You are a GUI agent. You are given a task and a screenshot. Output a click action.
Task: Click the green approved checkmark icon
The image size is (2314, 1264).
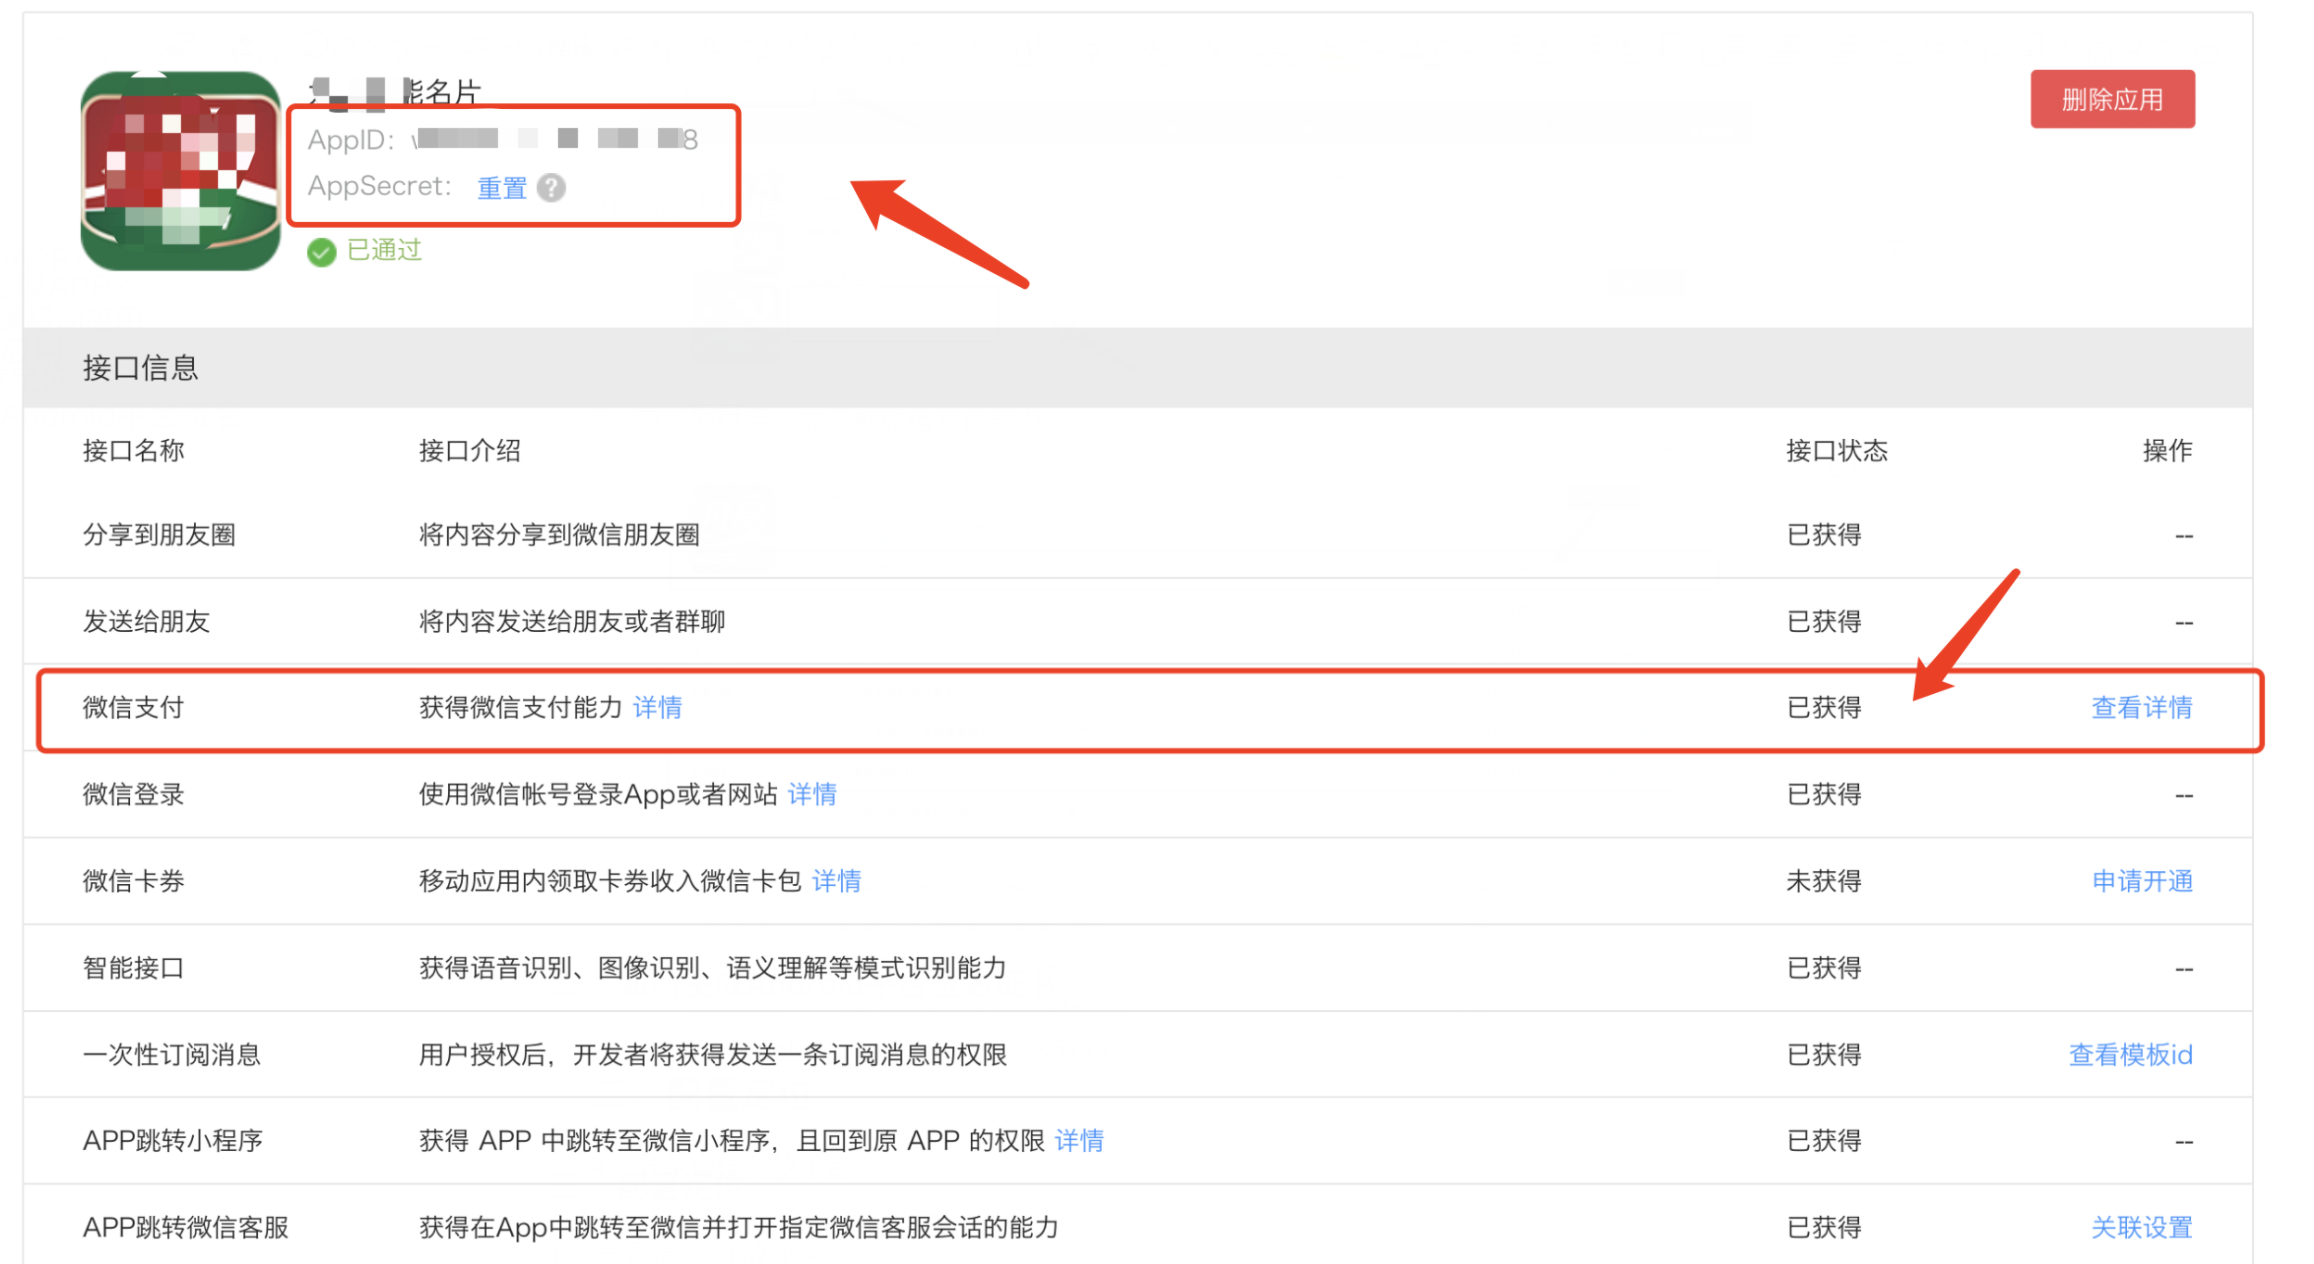coord(321,252)
